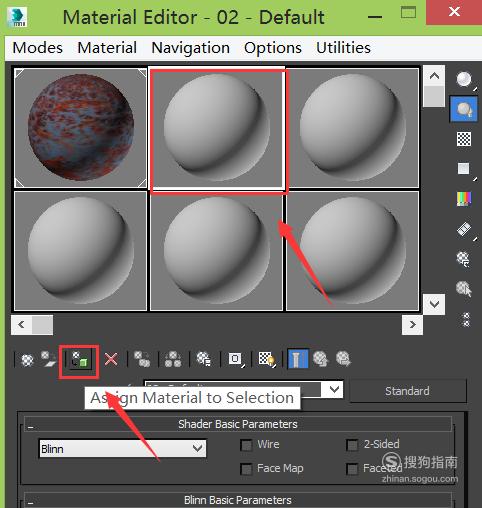The image size is (482, 508).
Task: Enable the 2-Sided checkbox
Action: click(352, 445)
